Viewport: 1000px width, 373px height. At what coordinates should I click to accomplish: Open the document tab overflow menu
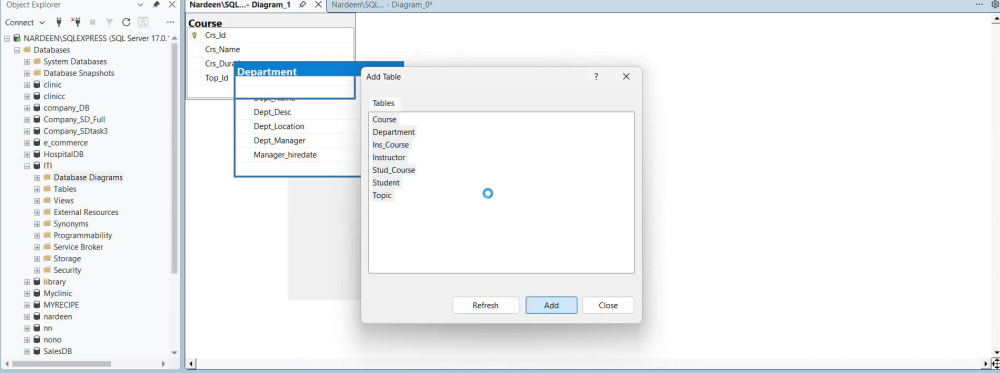point(980,4)
